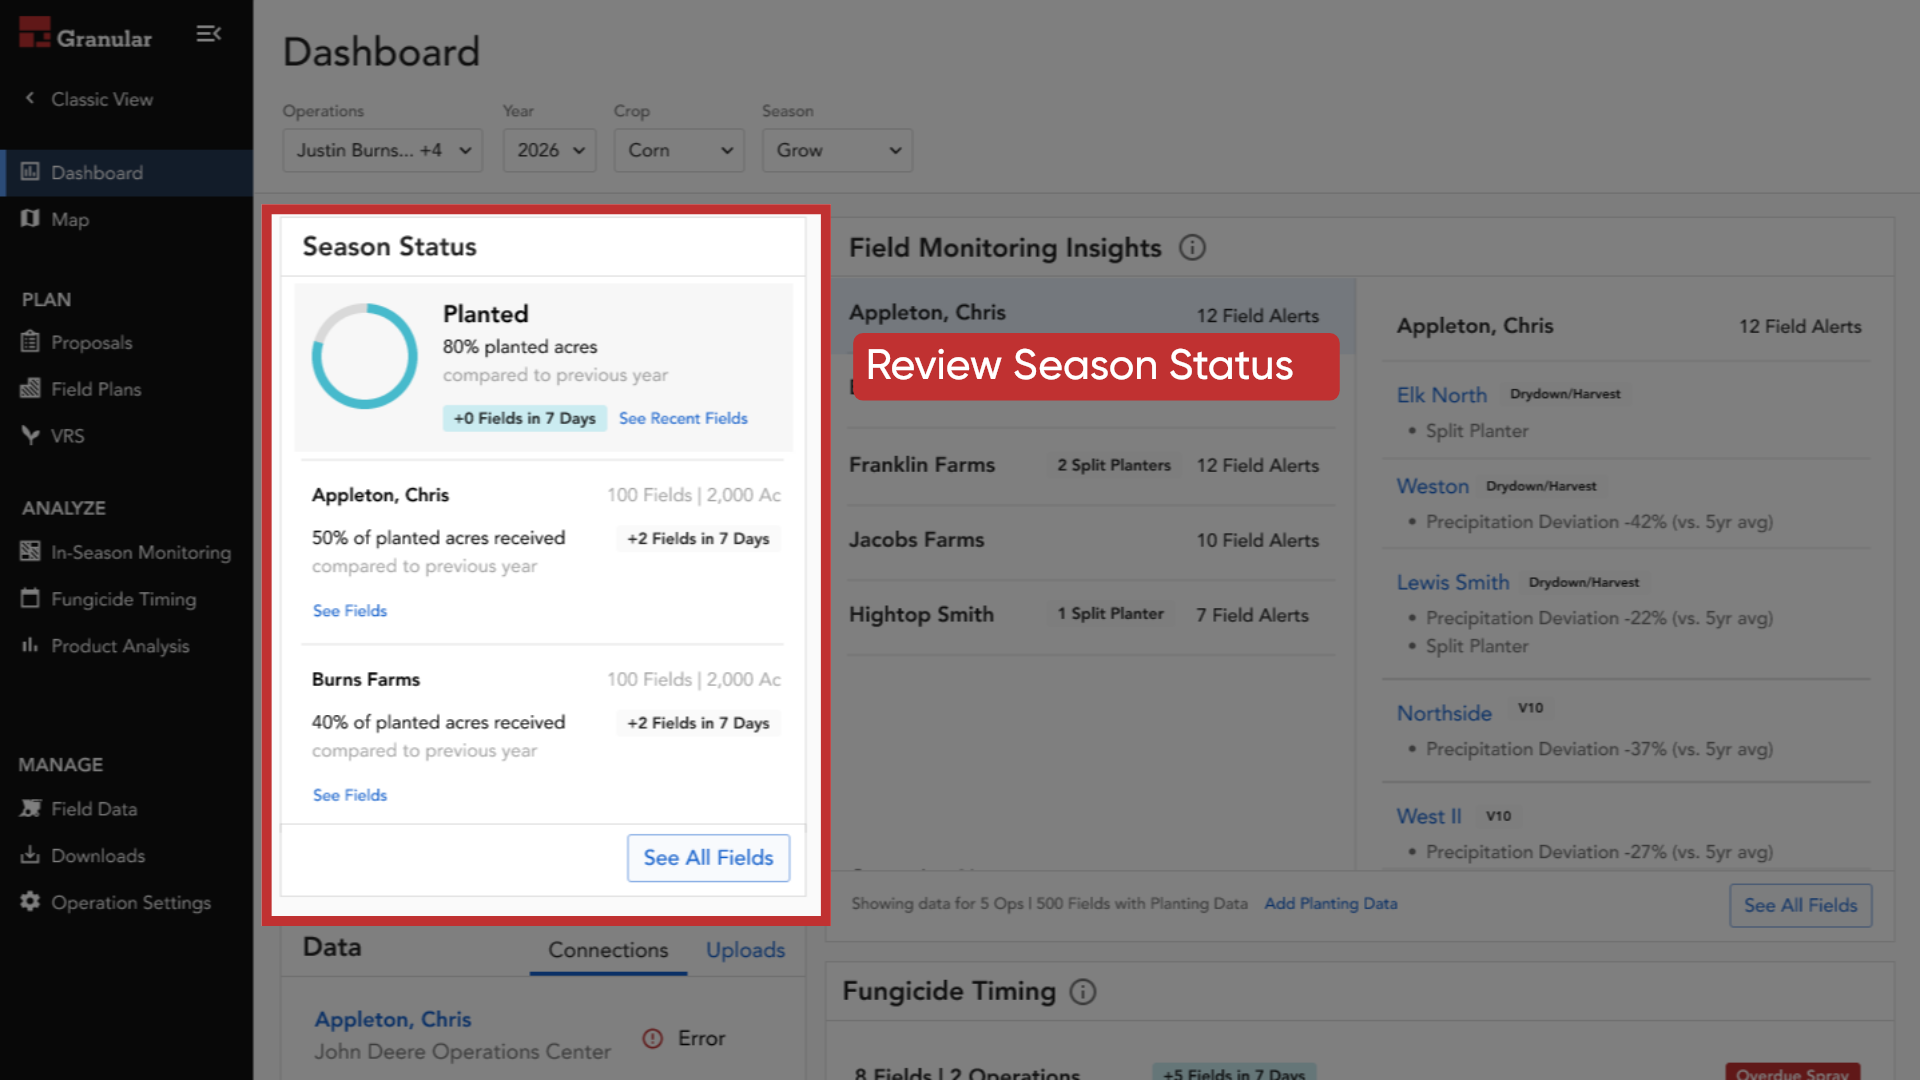
Task: Click the Overdue Spray badge
Action: [x=1792, y=1072]
